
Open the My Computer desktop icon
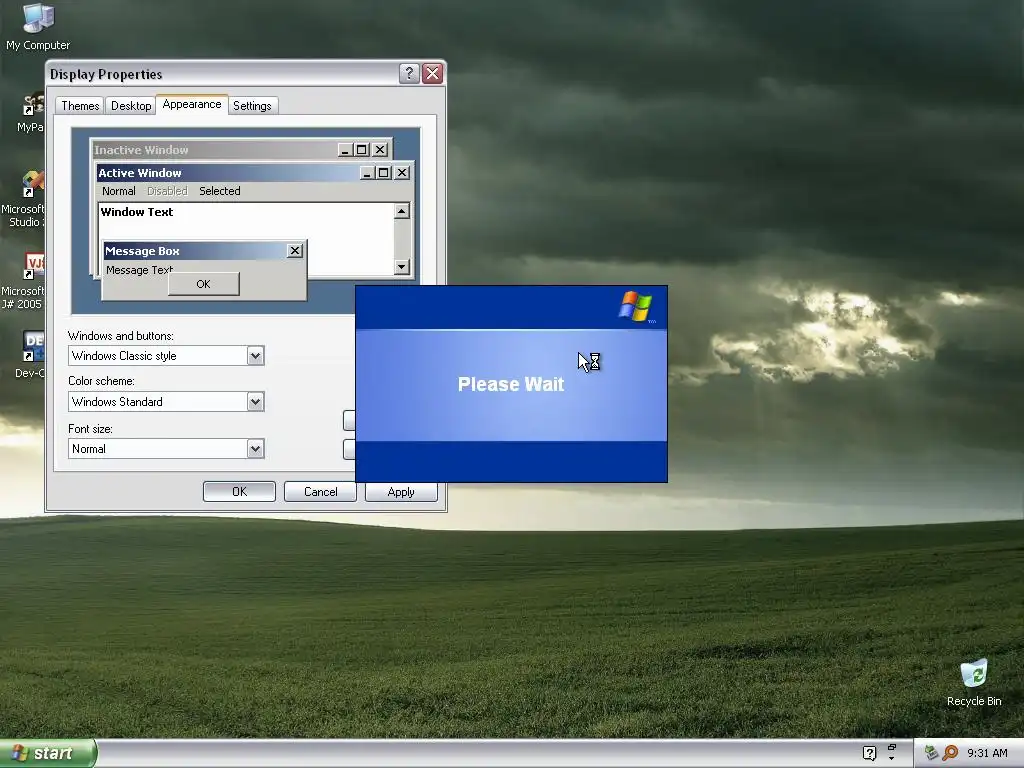tap(38, 26)
